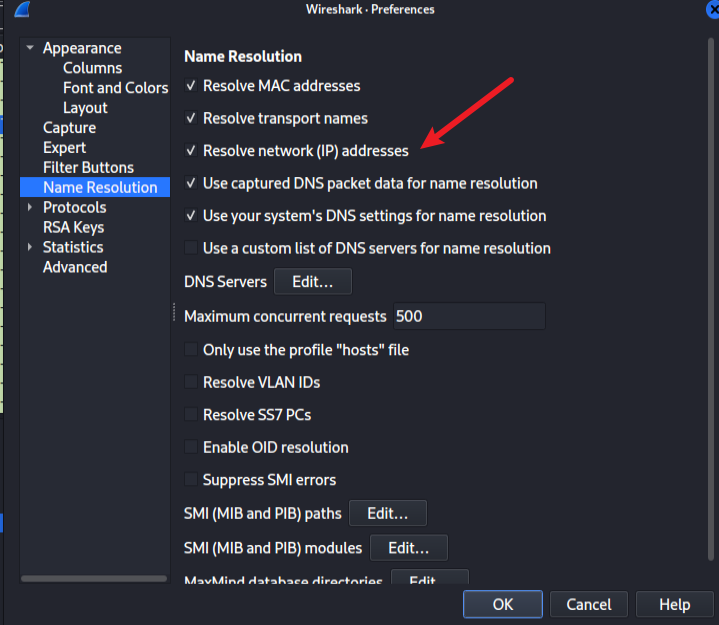Enable custom list of DNS servers
Image resolution: width=719 pixels, height=625 pixels.
[x=191, y=248]
